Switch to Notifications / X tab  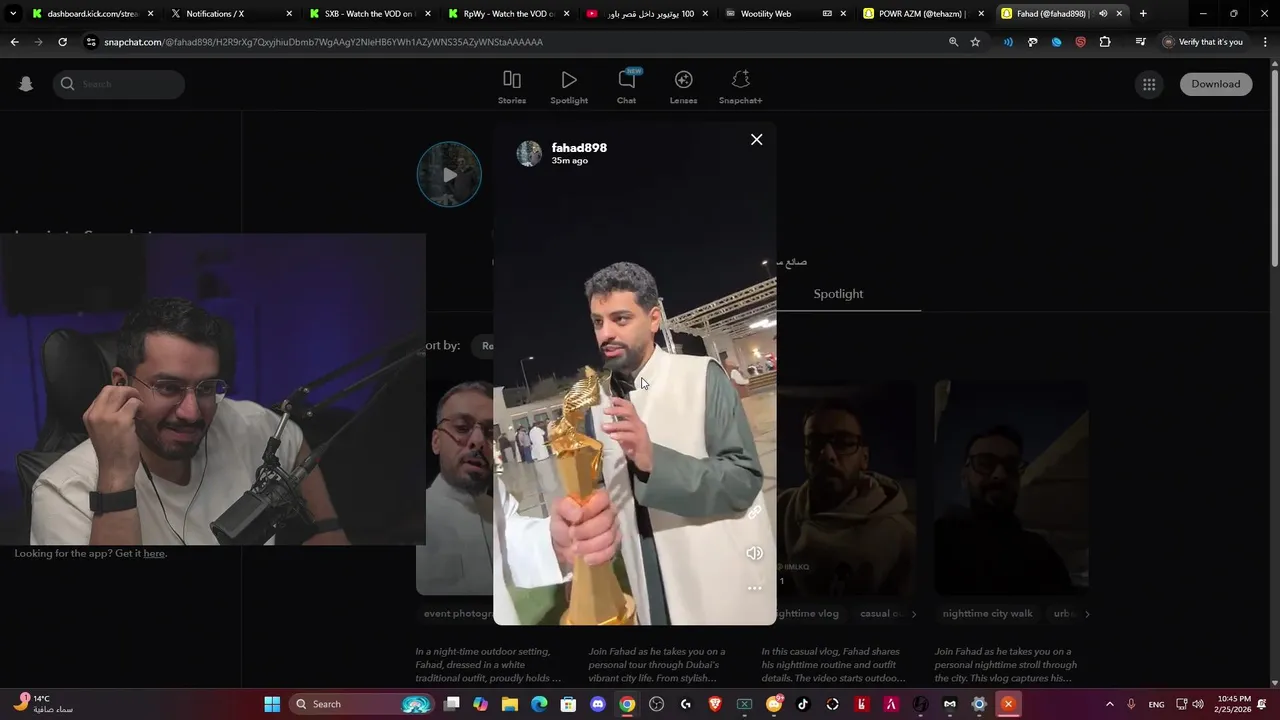point(232,14)
